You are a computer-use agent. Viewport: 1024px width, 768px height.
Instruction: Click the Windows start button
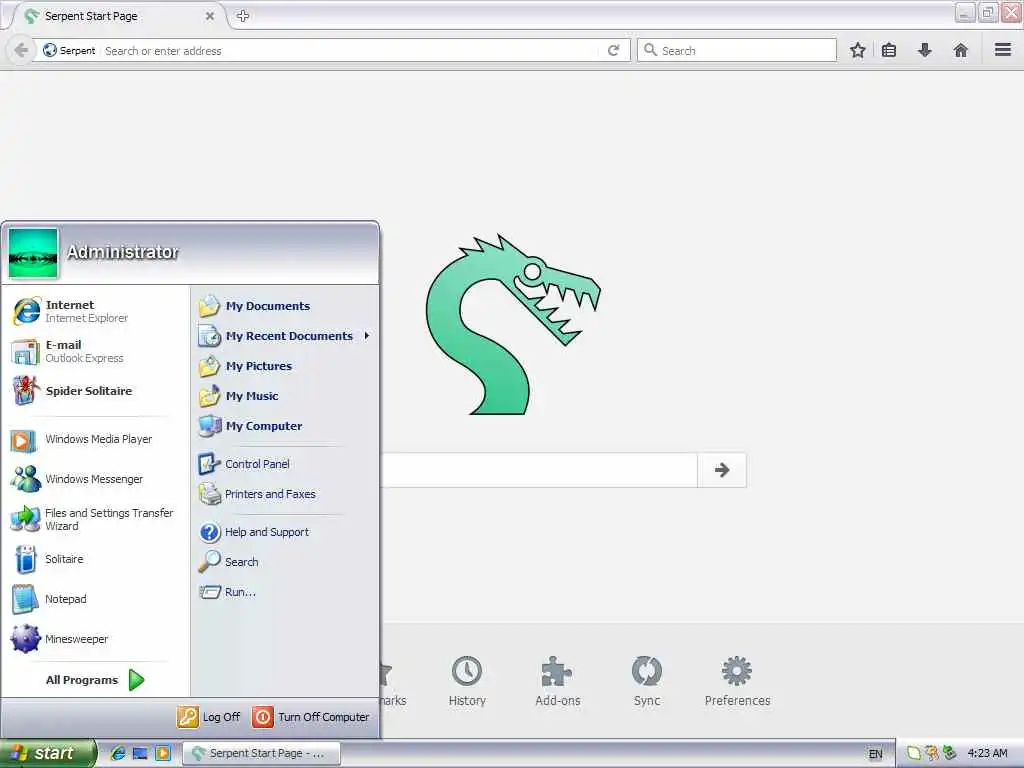tap(47, 753)
